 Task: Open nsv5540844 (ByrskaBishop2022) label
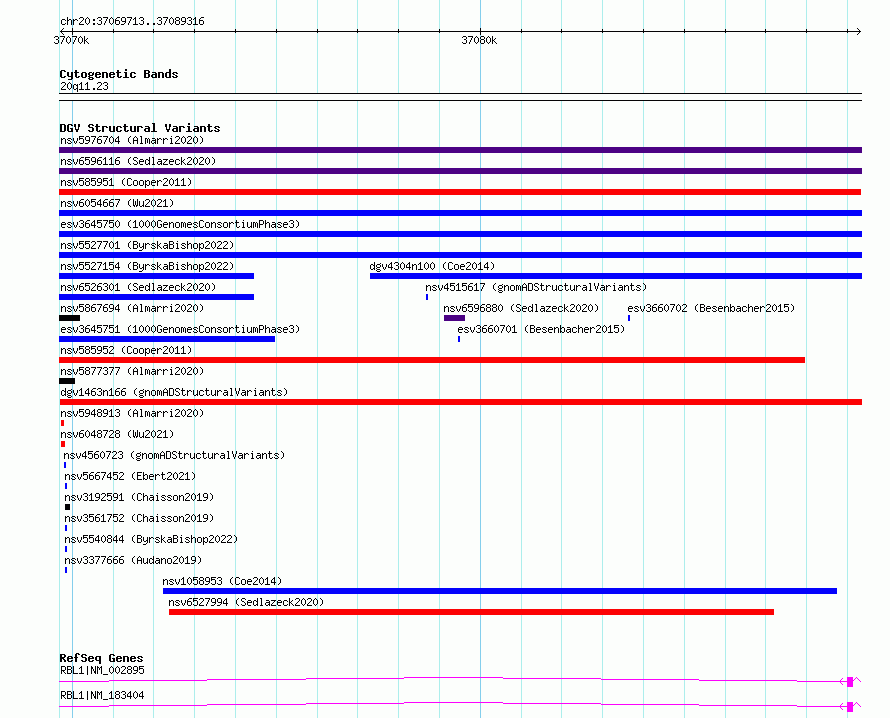(x=151, y=539)
